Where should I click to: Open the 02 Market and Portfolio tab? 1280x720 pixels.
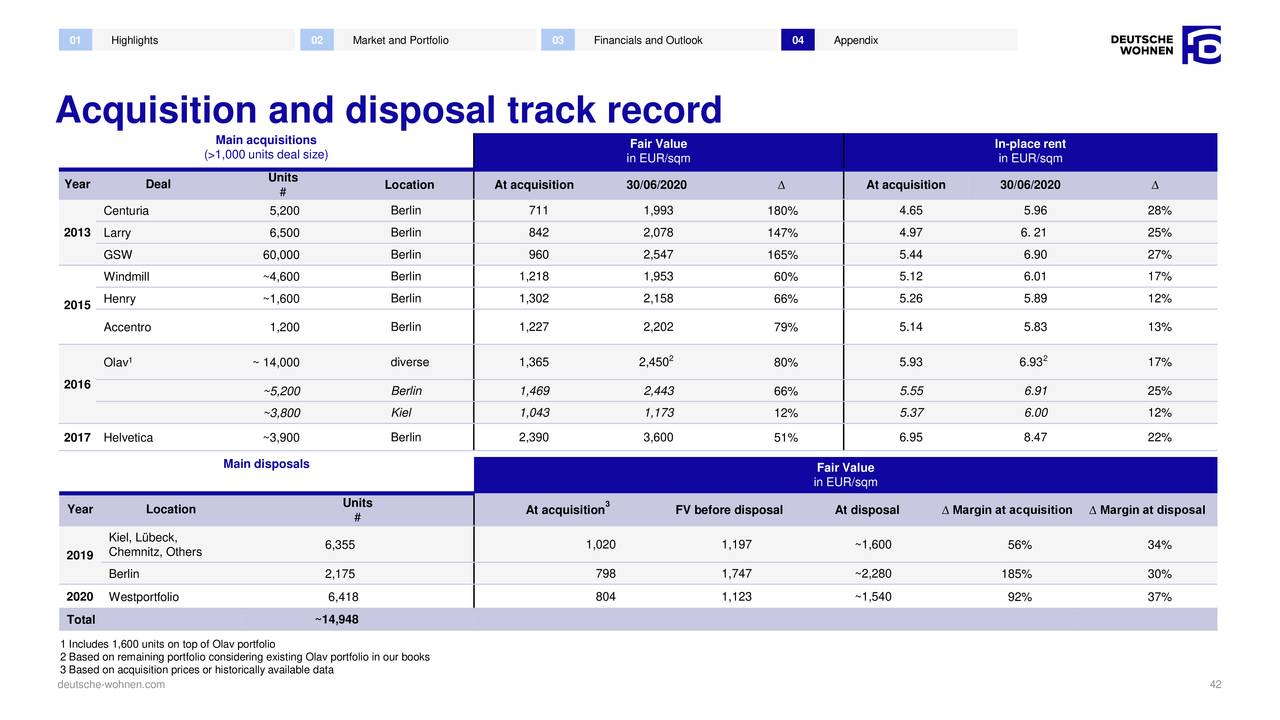(418, 40)
